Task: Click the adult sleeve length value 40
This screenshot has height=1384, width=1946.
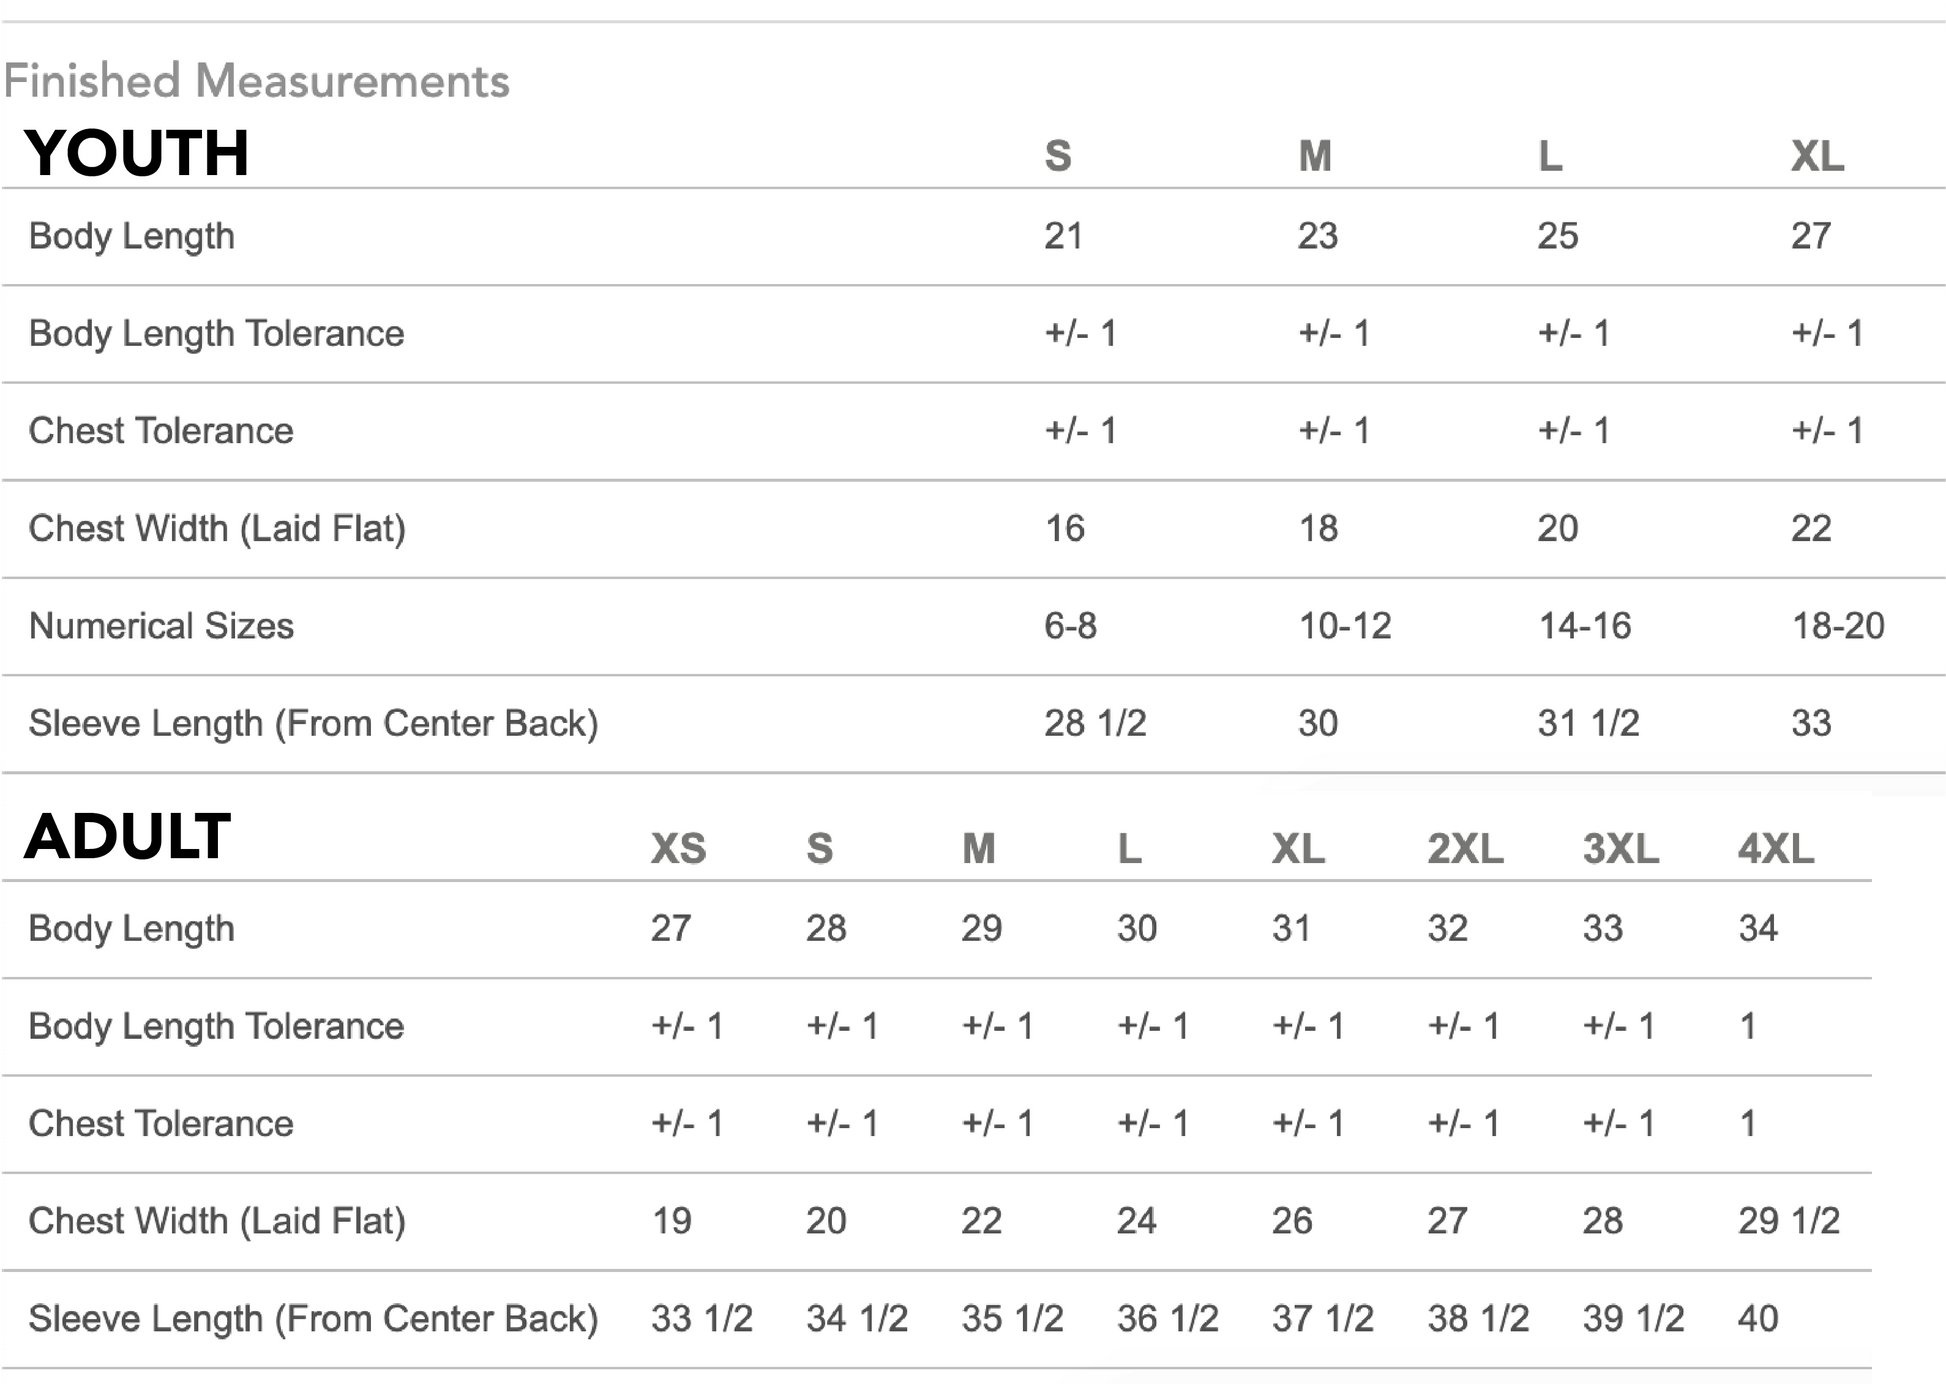Action: tap(1757, 1319)
